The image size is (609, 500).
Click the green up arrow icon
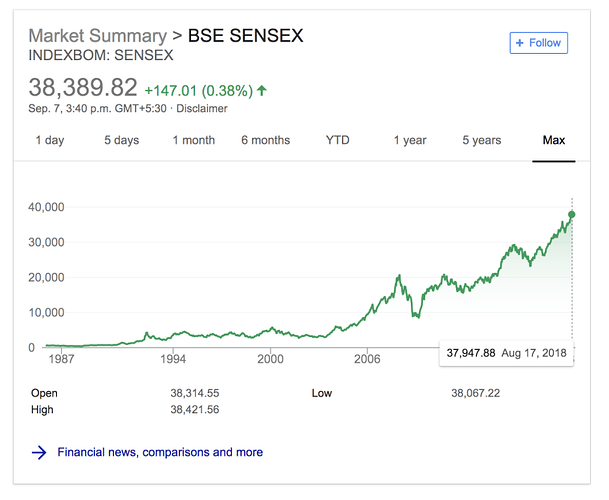262,90
